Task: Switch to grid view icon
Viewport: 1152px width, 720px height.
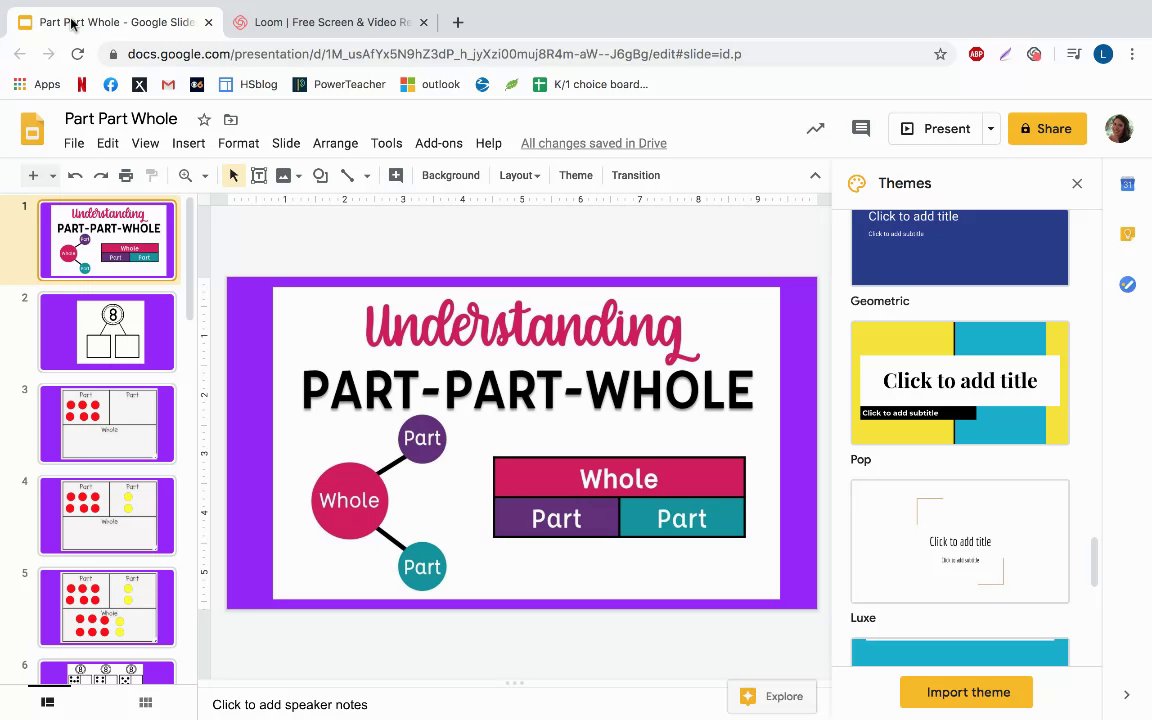Action: 145,702
